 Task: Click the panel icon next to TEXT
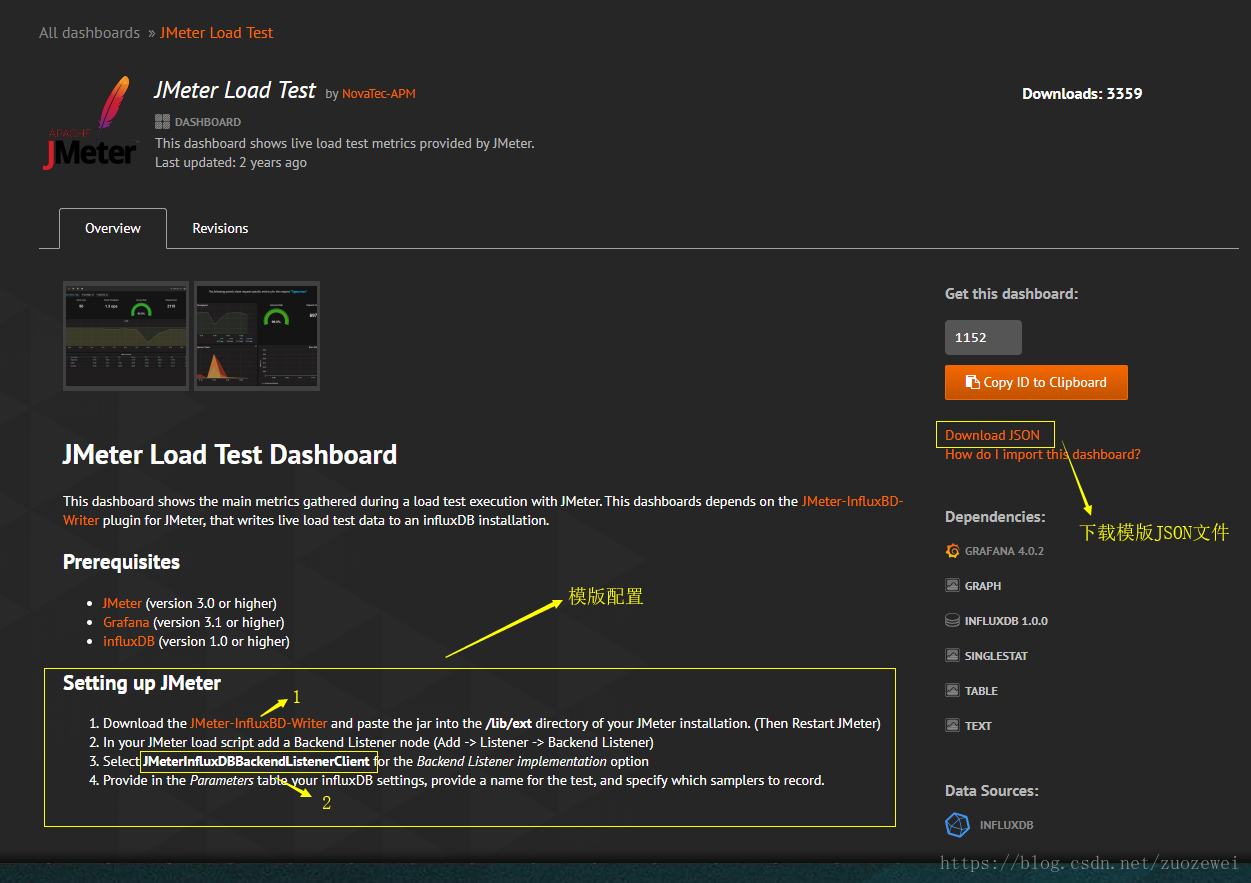952,726
